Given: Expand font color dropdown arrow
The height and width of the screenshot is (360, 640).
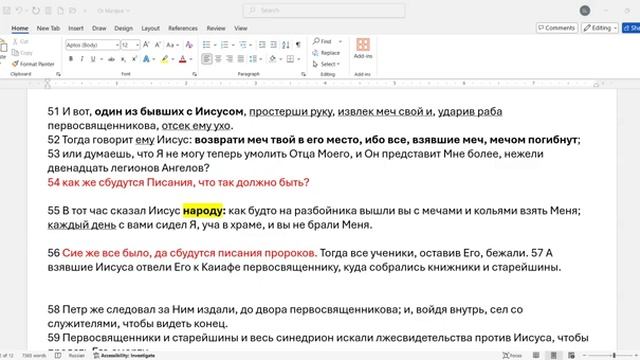Looking at the screenshot, I should pos(191,59).
